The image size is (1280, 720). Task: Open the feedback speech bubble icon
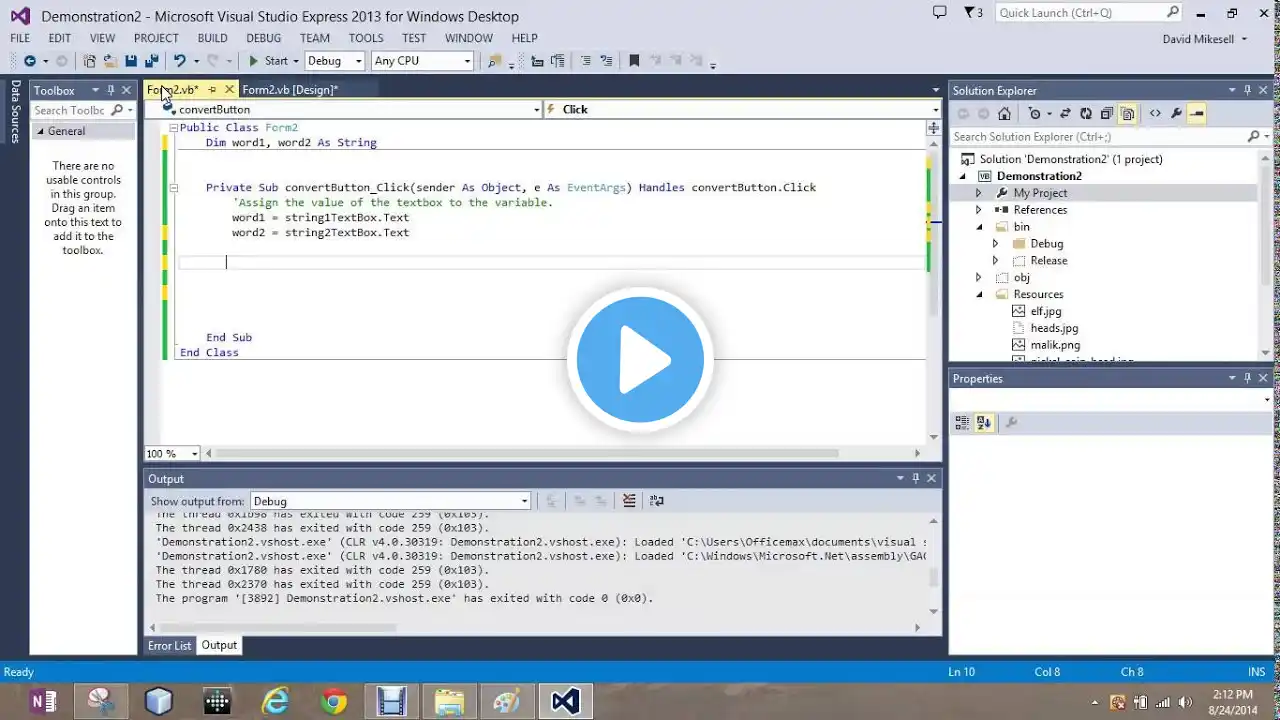pos(939,13)
